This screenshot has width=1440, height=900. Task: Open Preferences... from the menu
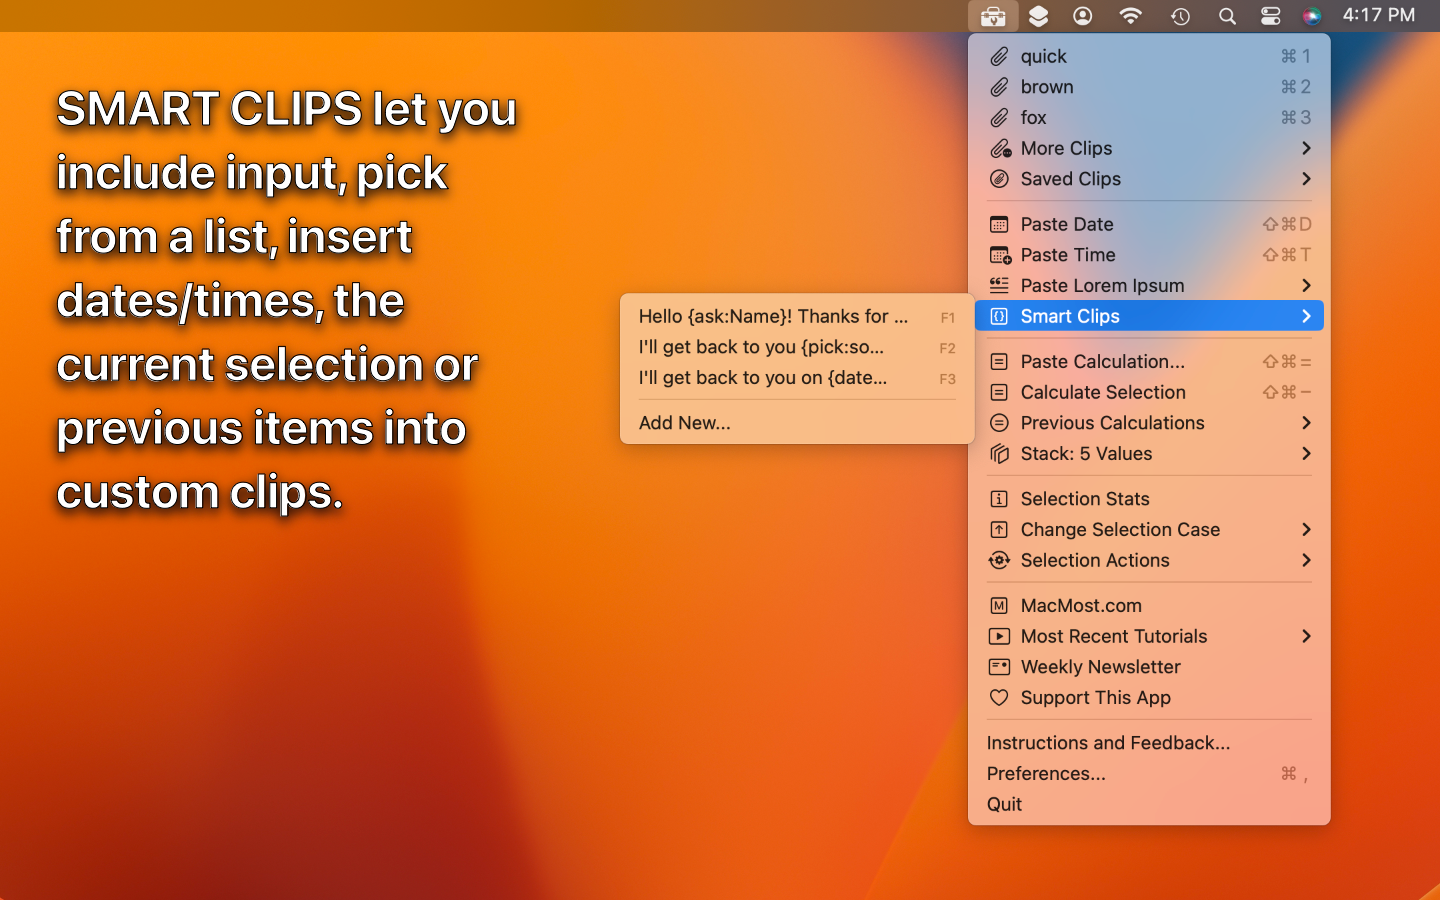(x=1149, y=774)
